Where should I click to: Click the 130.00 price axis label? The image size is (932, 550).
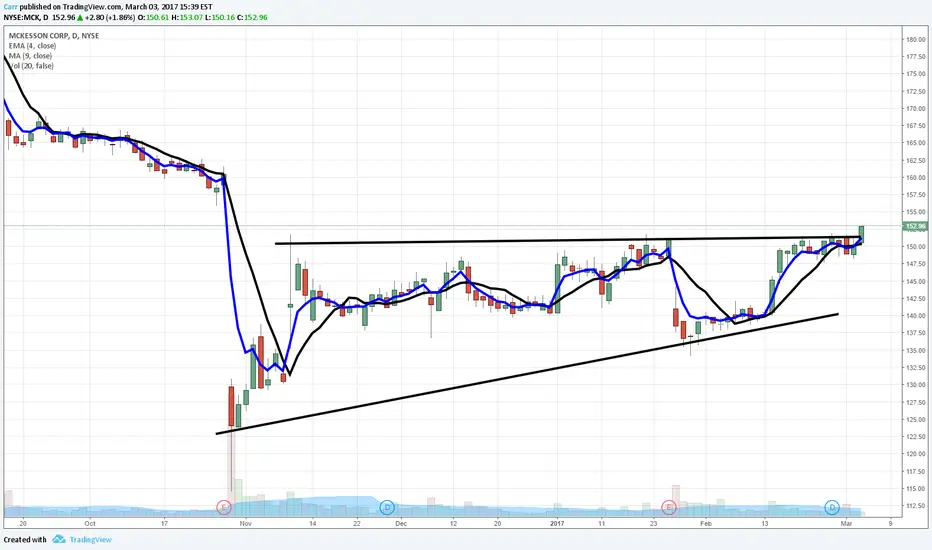click(x=915, y=385)
